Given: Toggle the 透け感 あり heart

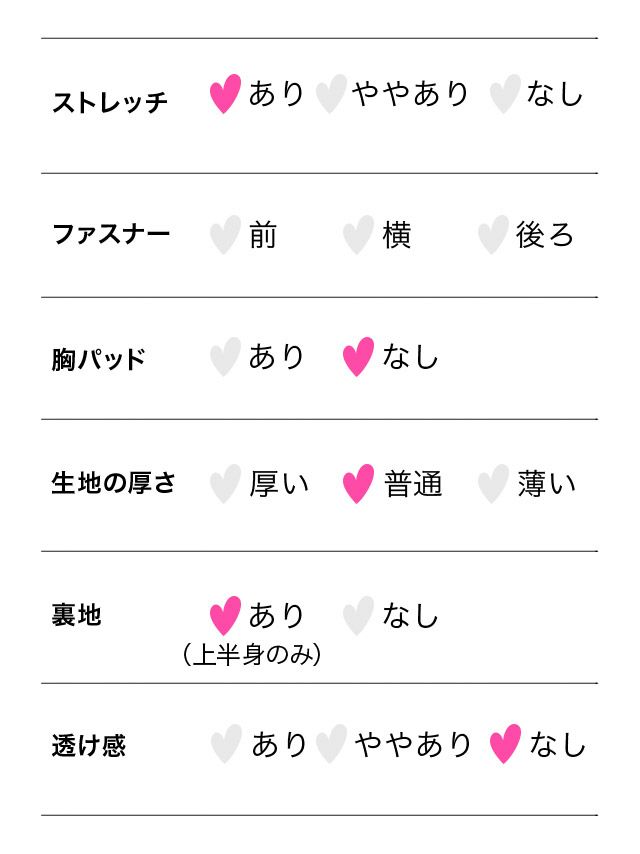Looking at the screenshot, I should click(226, 745).
